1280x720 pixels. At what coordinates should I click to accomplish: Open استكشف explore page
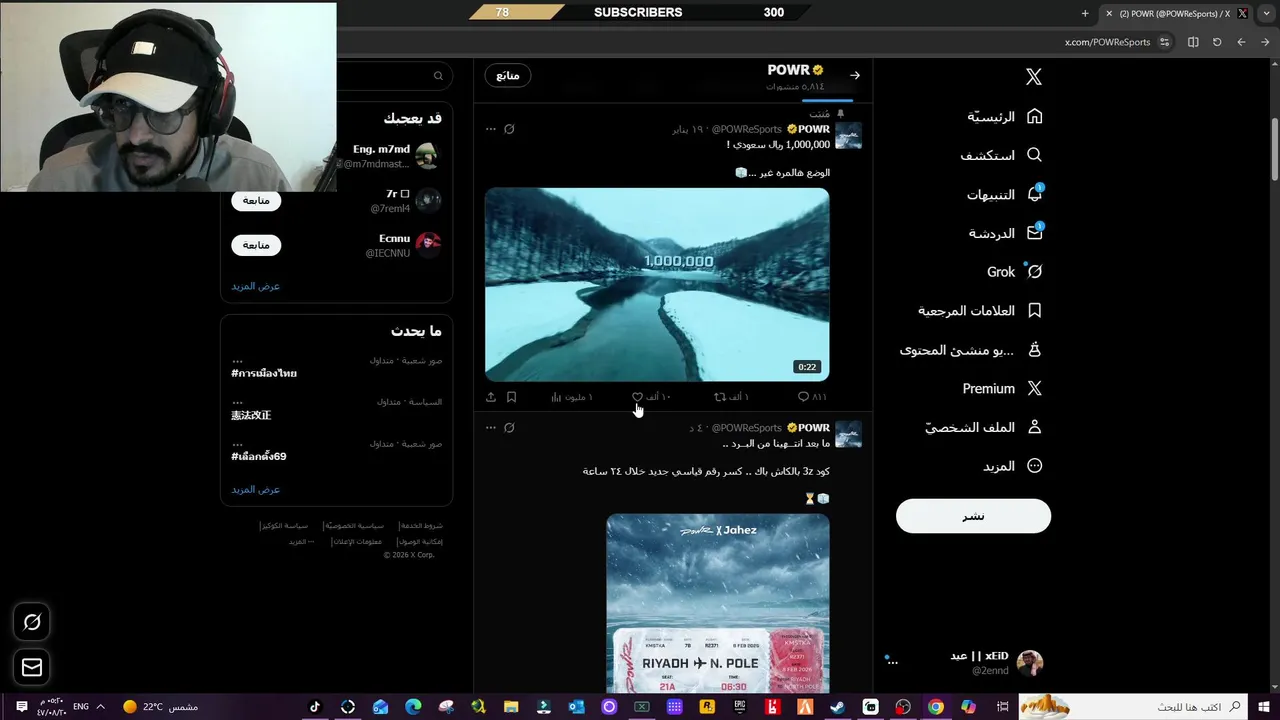point(1002,155)
